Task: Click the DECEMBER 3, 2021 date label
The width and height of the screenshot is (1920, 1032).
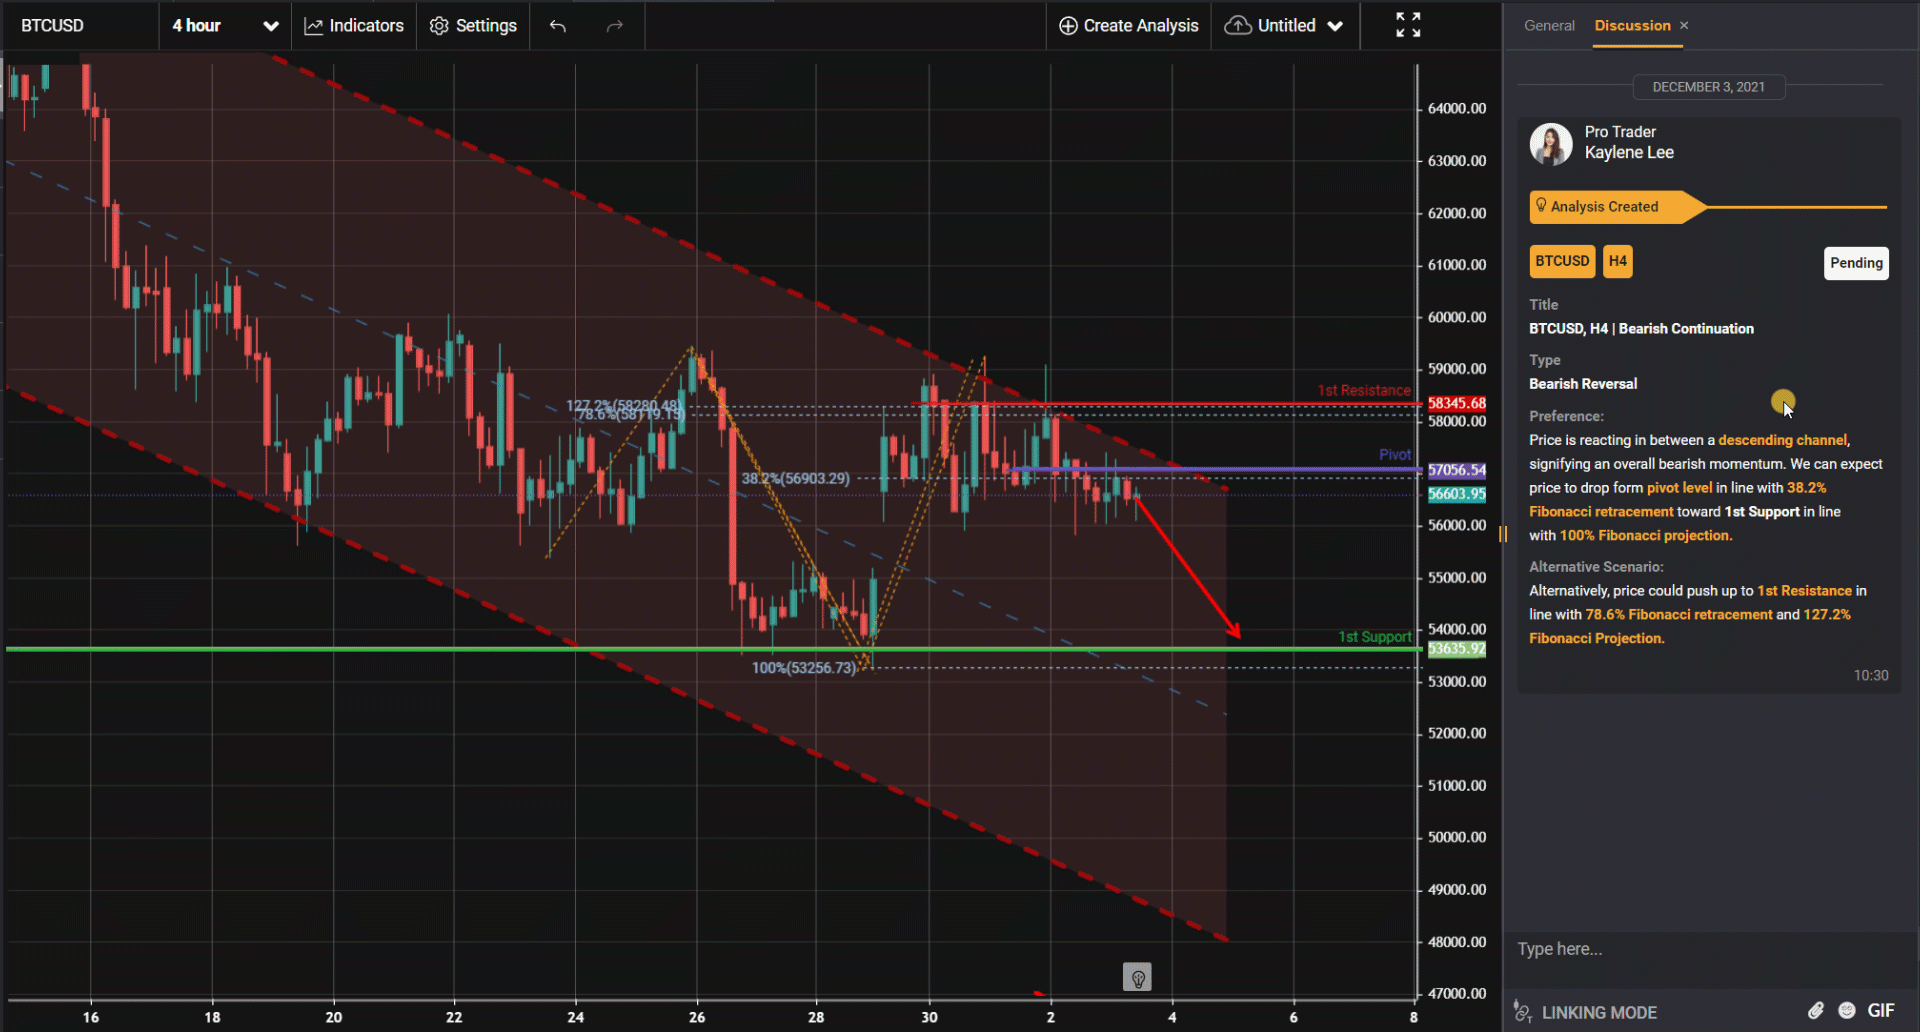Action: tap(1709, 87)
